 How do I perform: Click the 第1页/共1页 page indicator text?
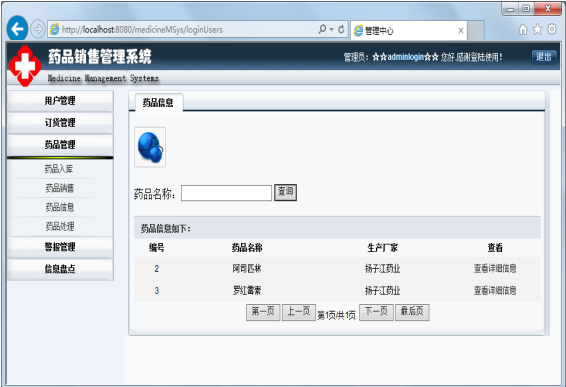[337, 316]
